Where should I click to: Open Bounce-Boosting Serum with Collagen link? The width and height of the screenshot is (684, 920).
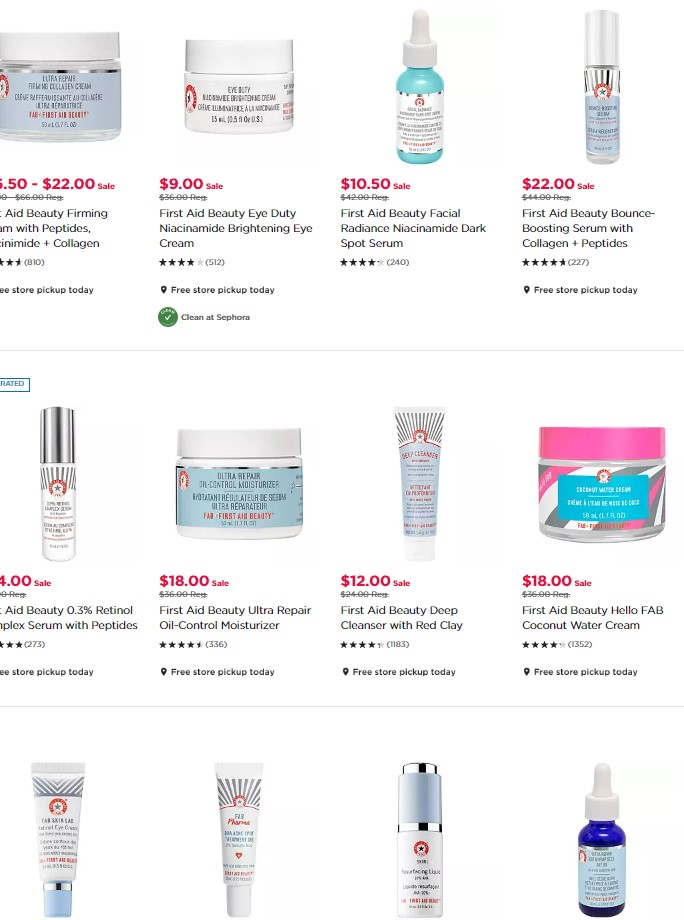pos(588,228)
